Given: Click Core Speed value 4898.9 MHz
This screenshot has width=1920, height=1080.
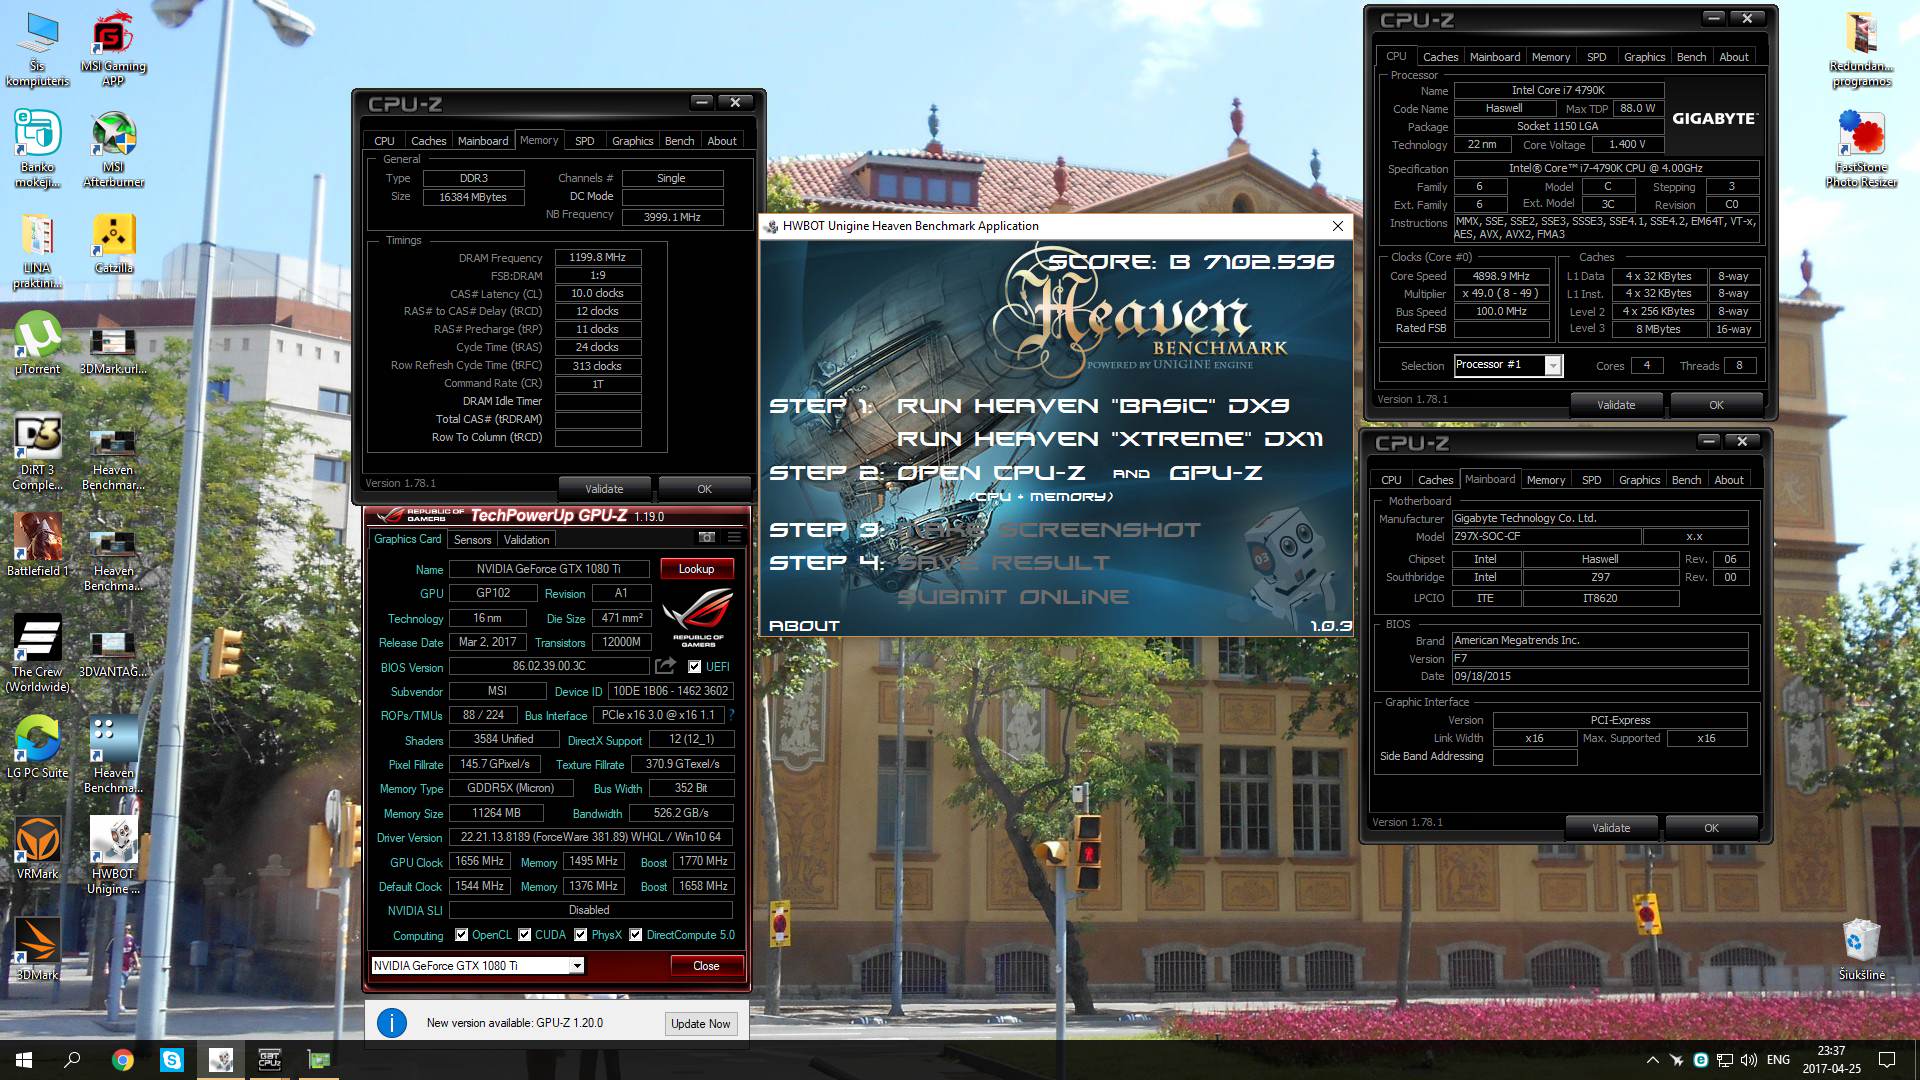Looking at the screenshot, I should click(x=1501, y=276).
